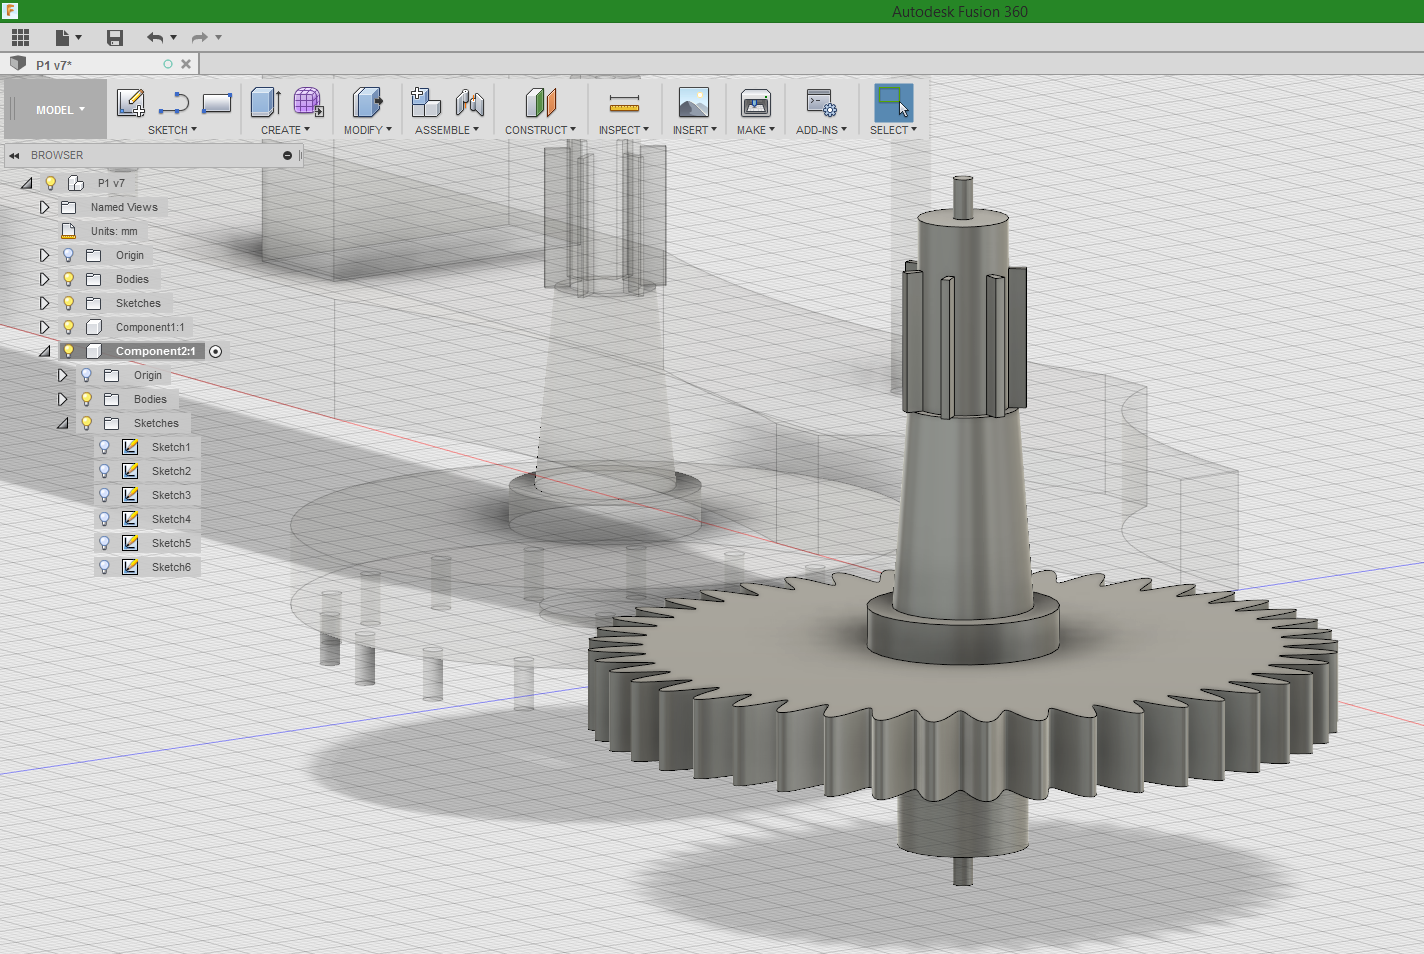Screen dimensions: 1424x954
Task: Click the 3D Print make icon
Action: [756, 103]
